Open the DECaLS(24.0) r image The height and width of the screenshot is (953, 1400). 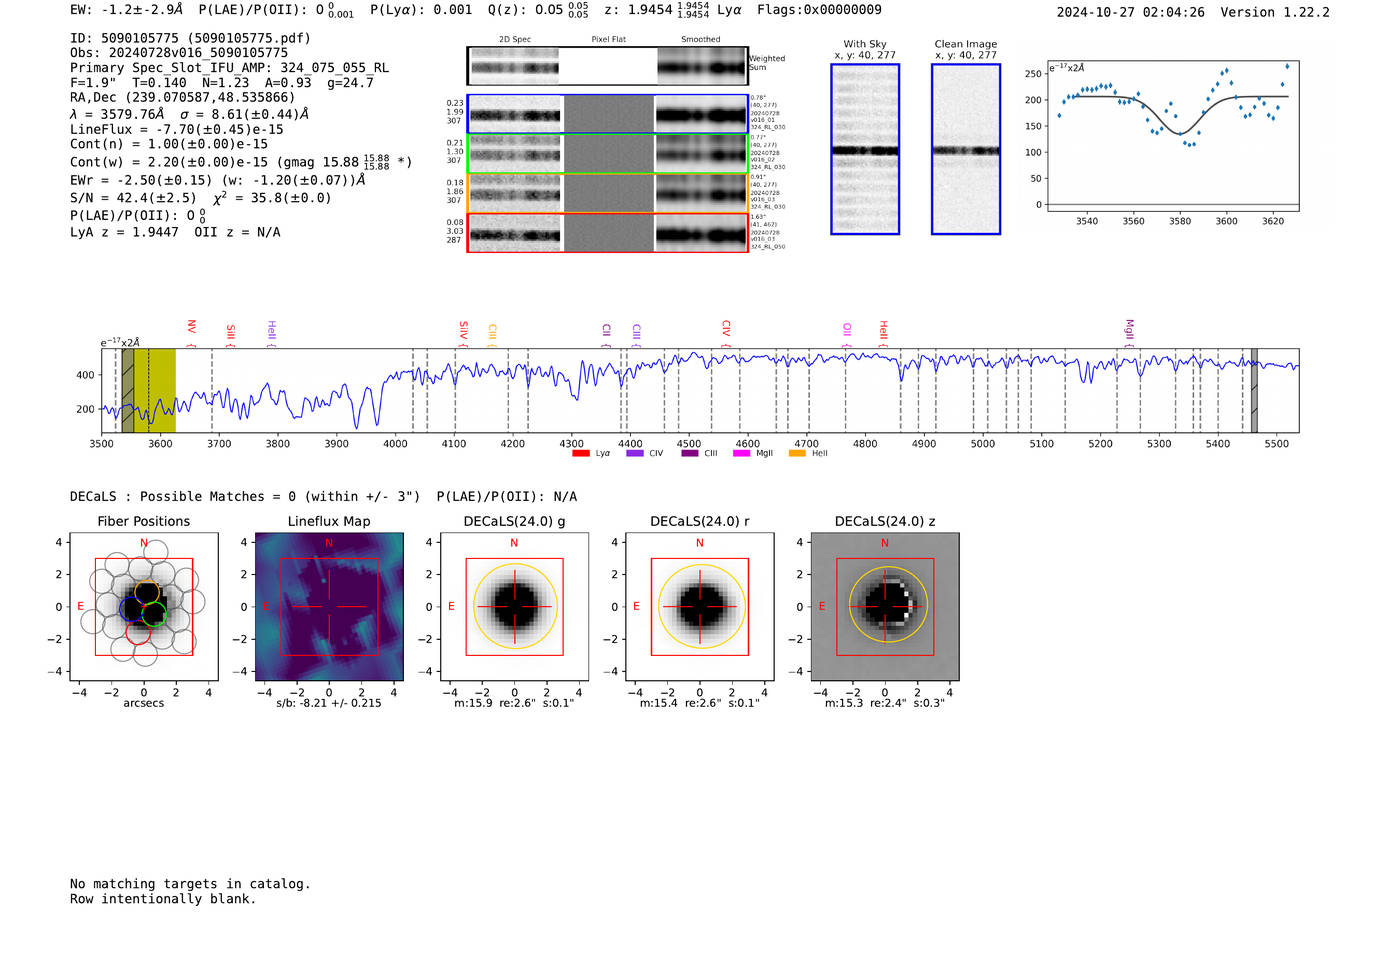click(699, 606)
